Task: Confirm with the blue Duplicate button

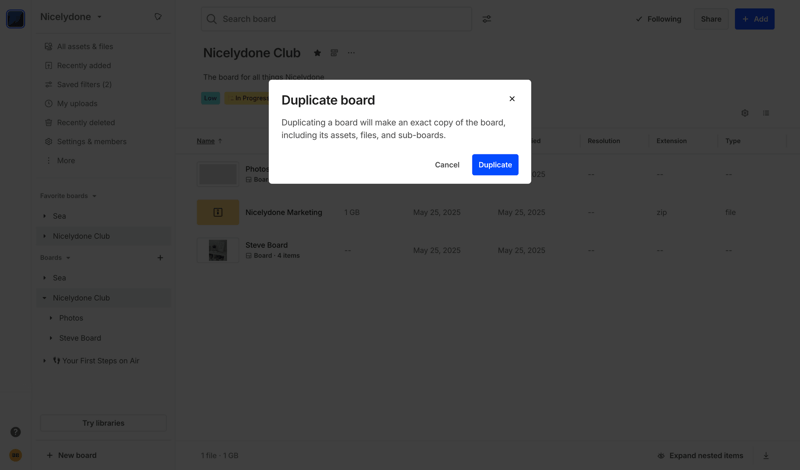Action: (495, 165)
